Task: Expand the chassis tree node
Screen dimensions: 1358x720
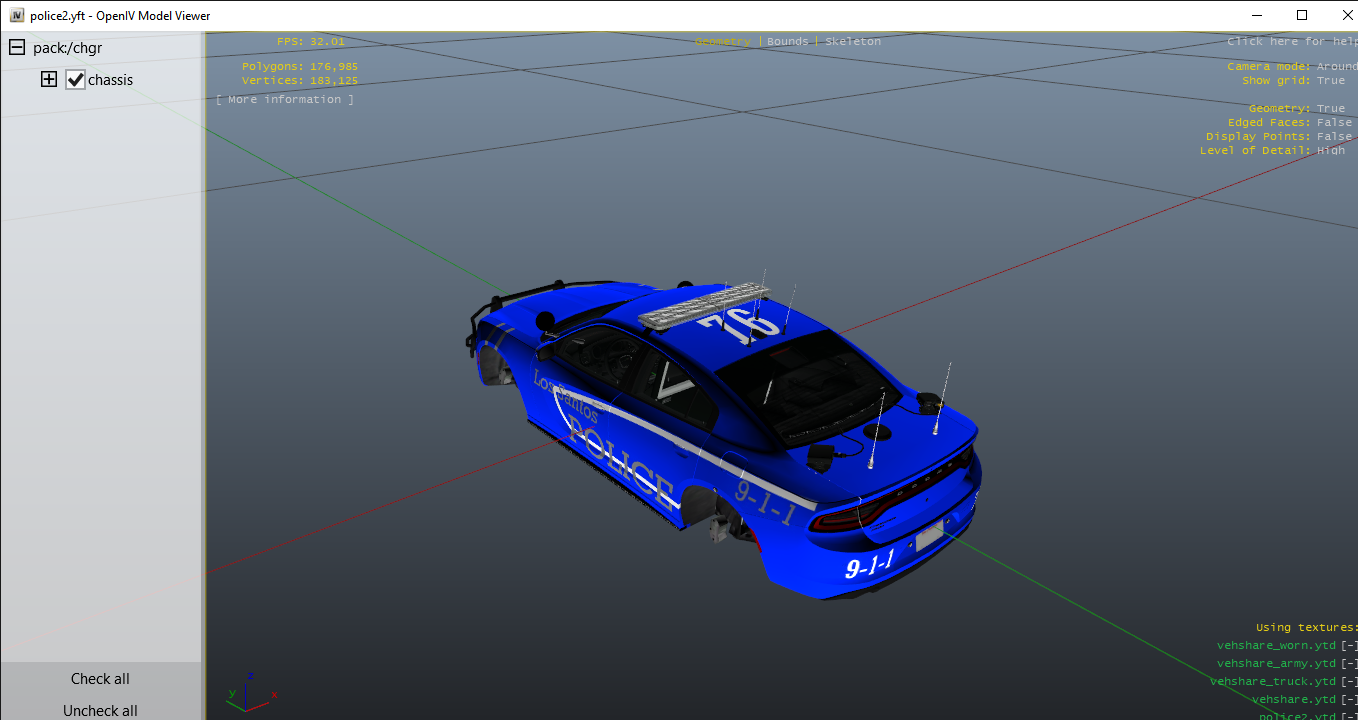Action: [x=48, y=79]
